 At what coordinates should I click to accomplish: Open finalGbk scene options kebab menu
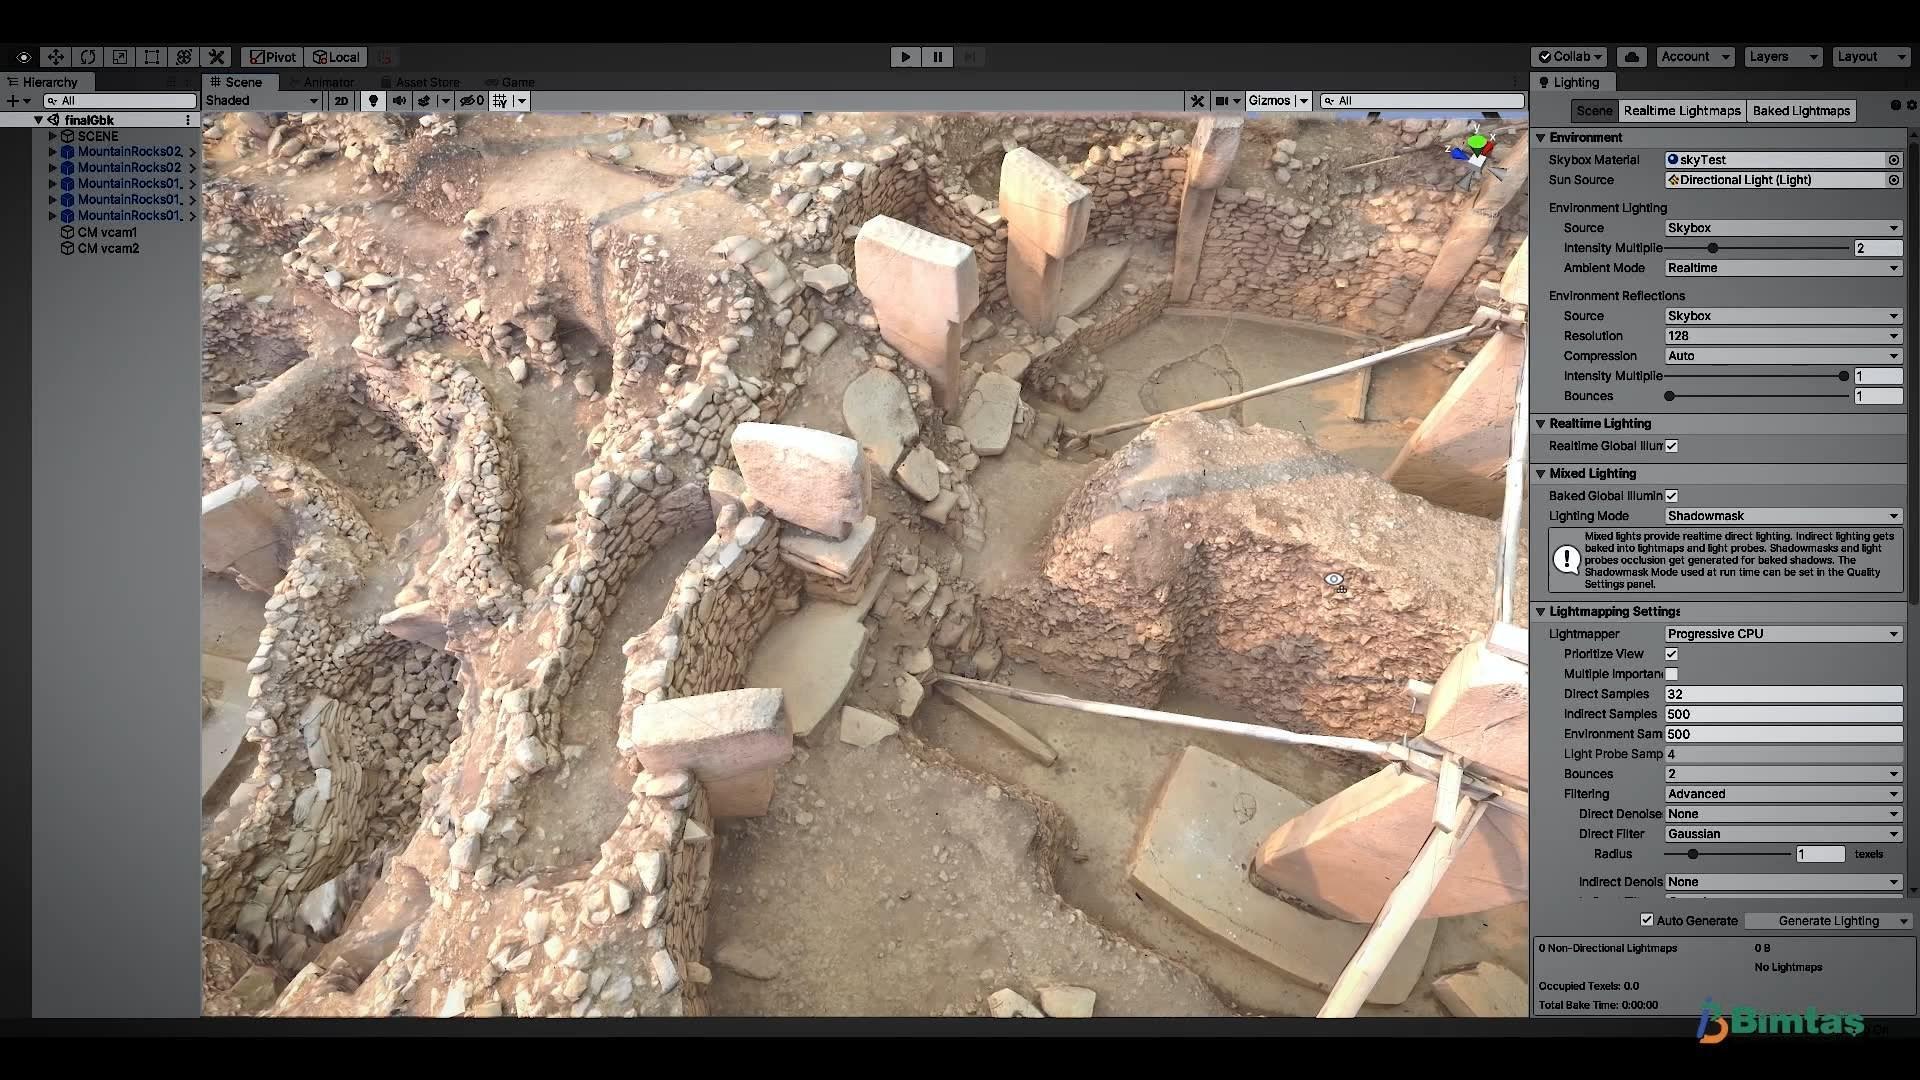188,120
